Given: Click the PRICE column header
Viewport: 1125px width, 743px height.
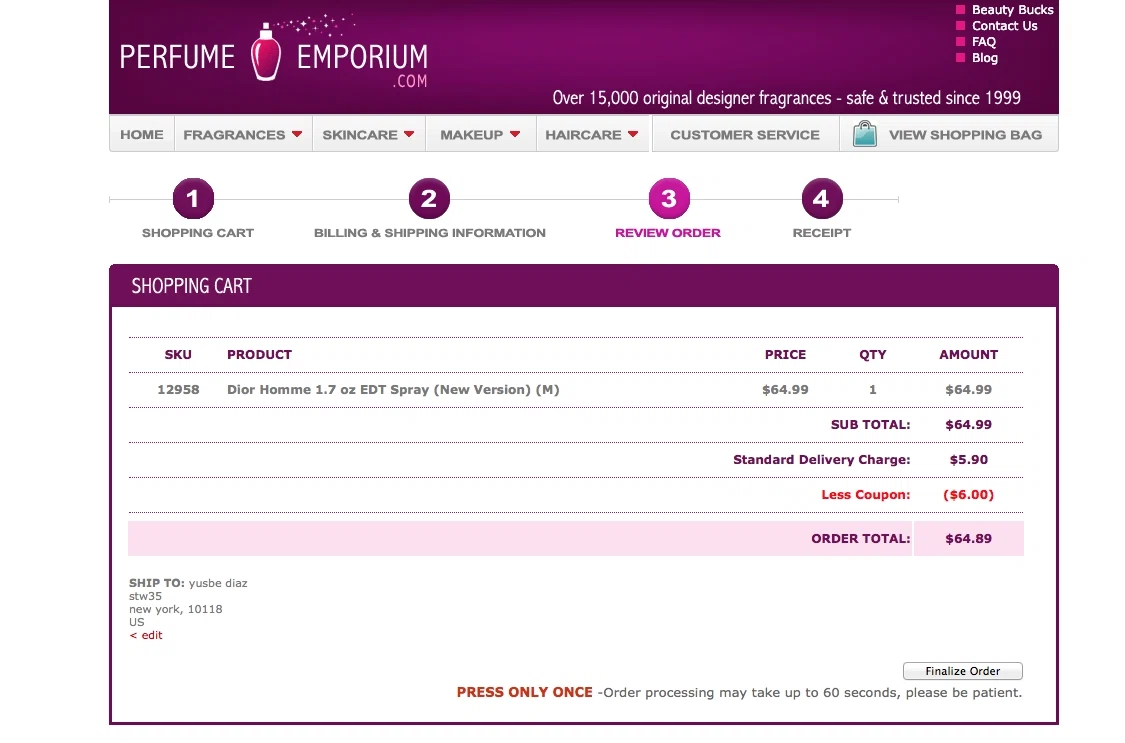Looking at the screenshot, I should [785, 354].
